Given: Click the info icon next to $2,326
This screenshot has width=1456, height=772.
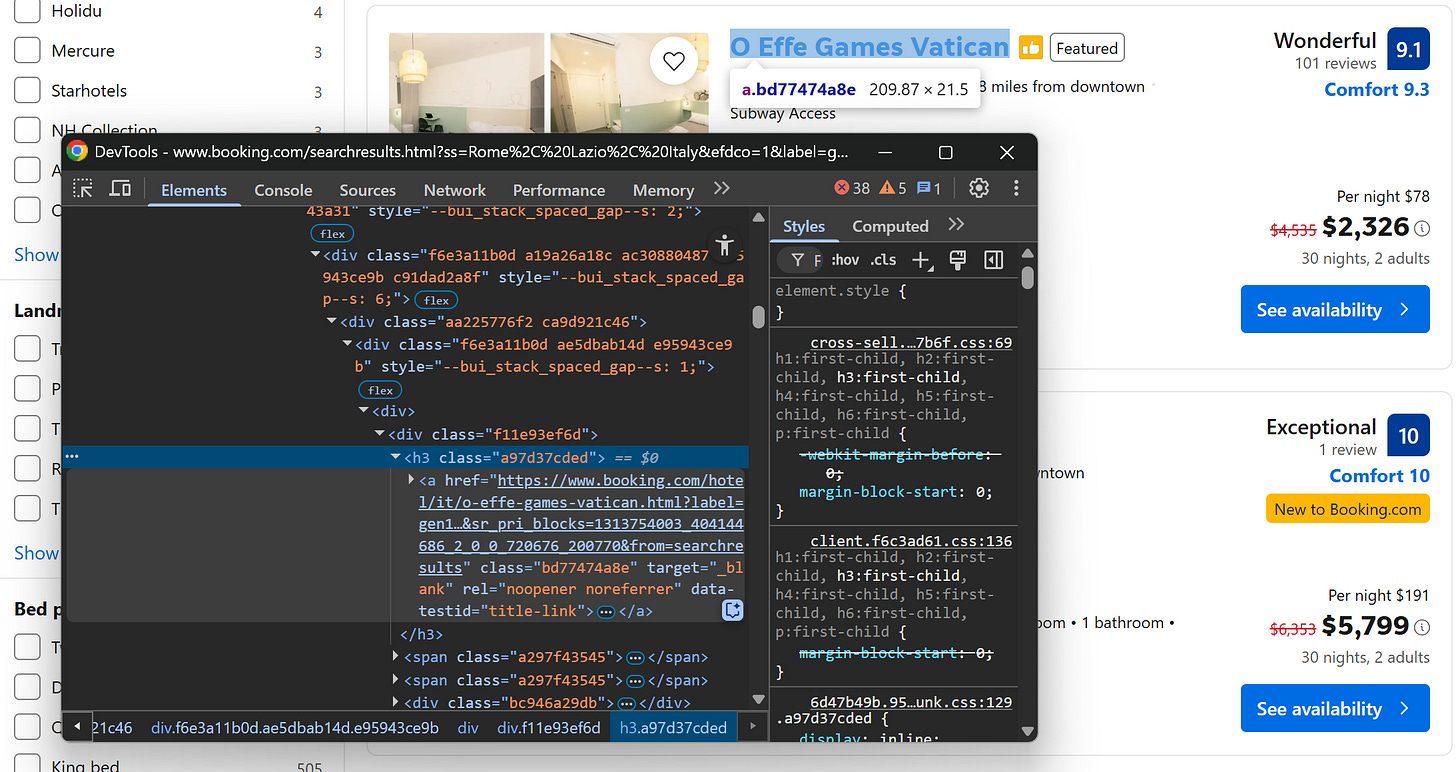Looking at the screenshot, I should click(x=1422, y=228).
